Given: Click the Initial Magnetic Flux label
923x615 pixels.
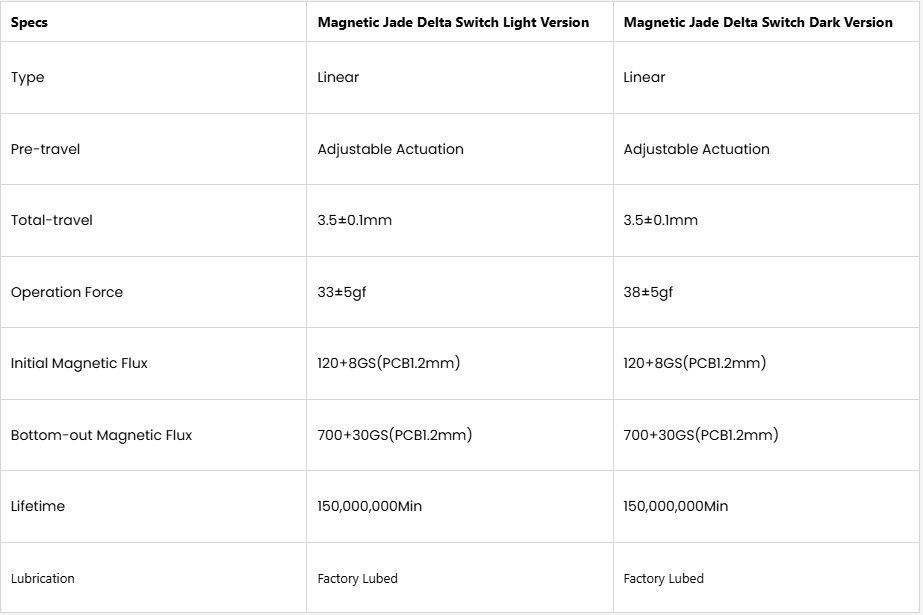Looking at the screenshot, I should coord(79,363).
